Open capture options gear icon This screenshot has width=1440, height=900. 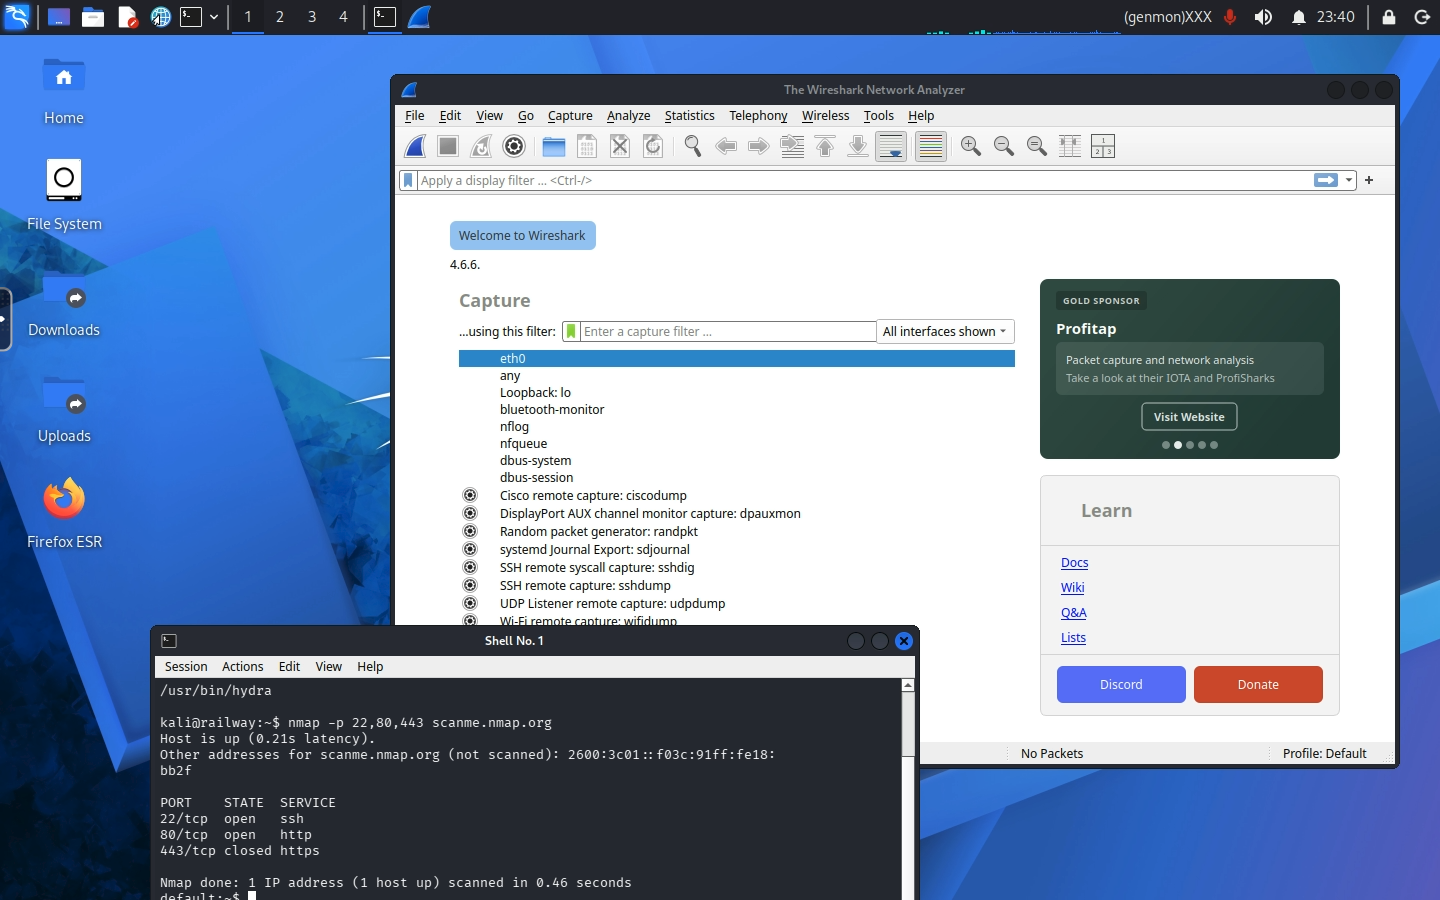514,146
